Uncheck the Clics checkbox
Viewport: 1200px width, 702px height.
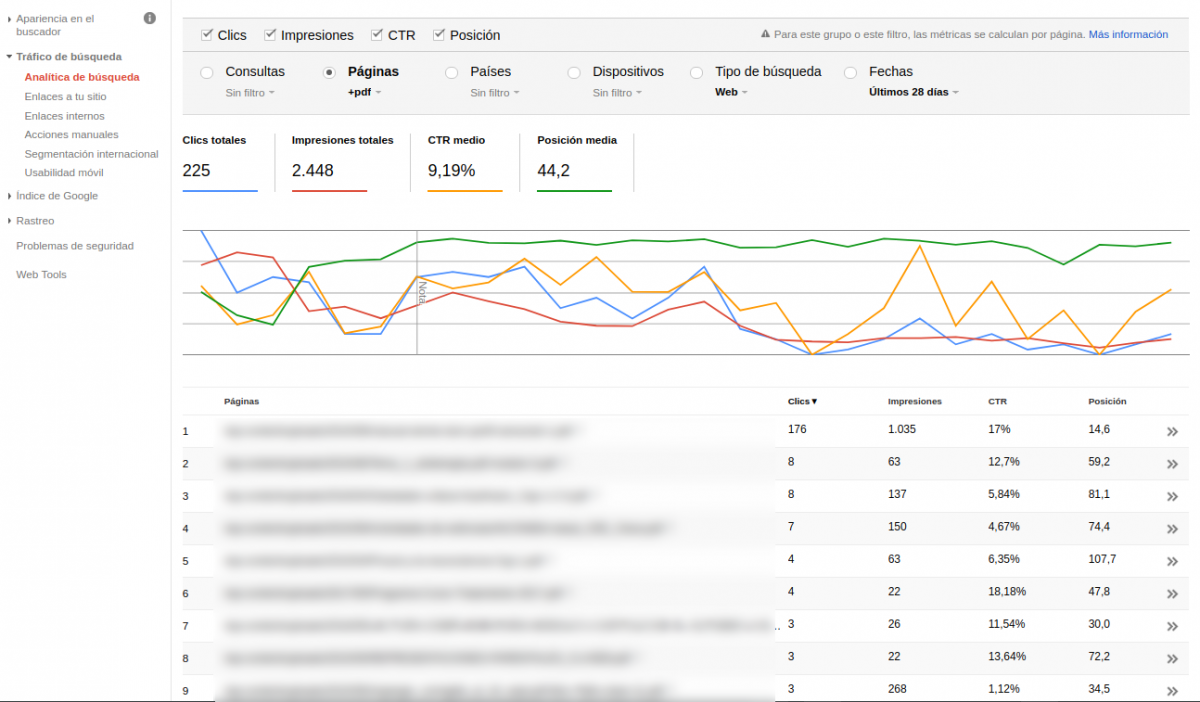pos(207,35)
